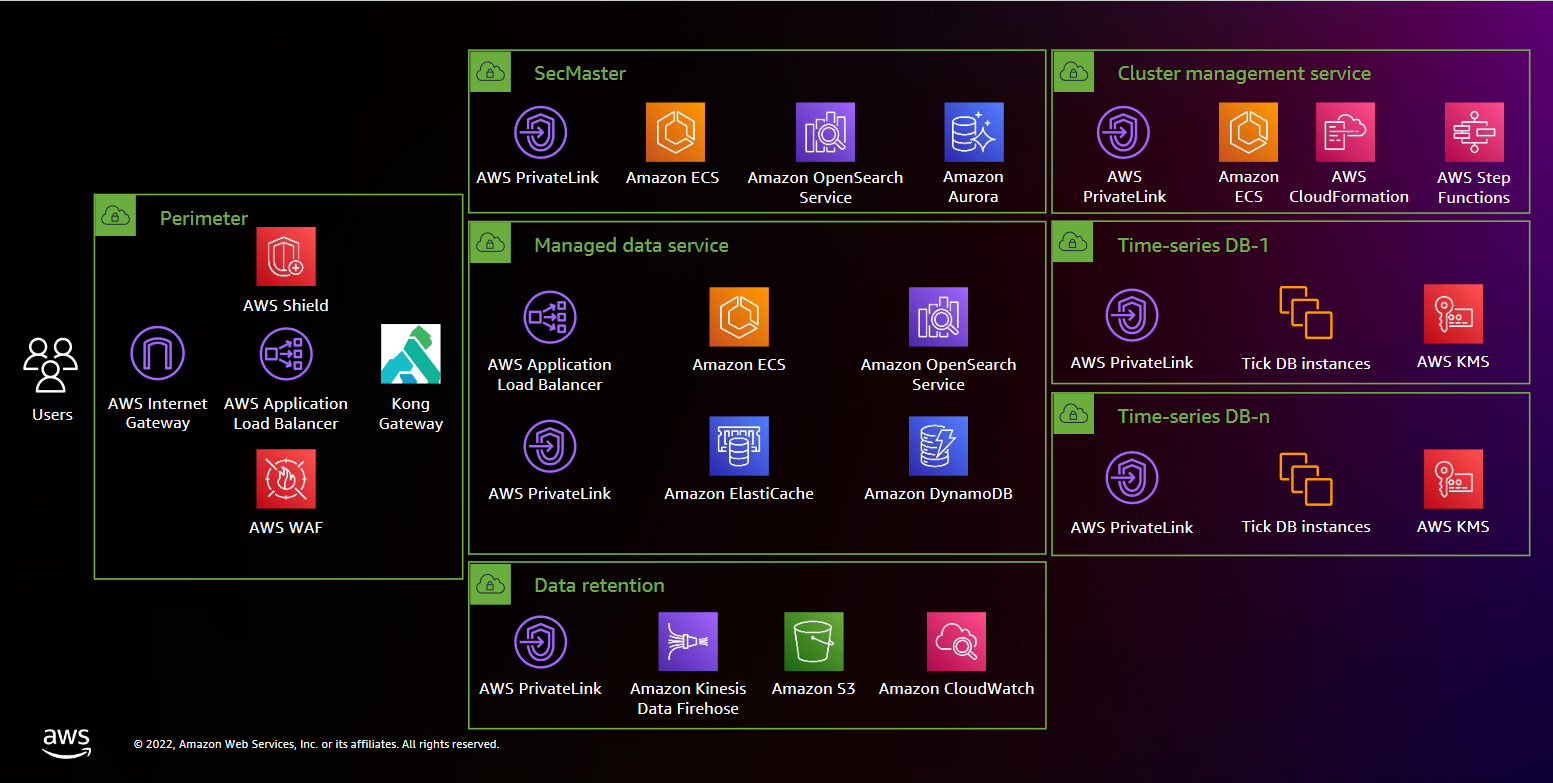Select the SecMaster VPC lock badge

489,71
